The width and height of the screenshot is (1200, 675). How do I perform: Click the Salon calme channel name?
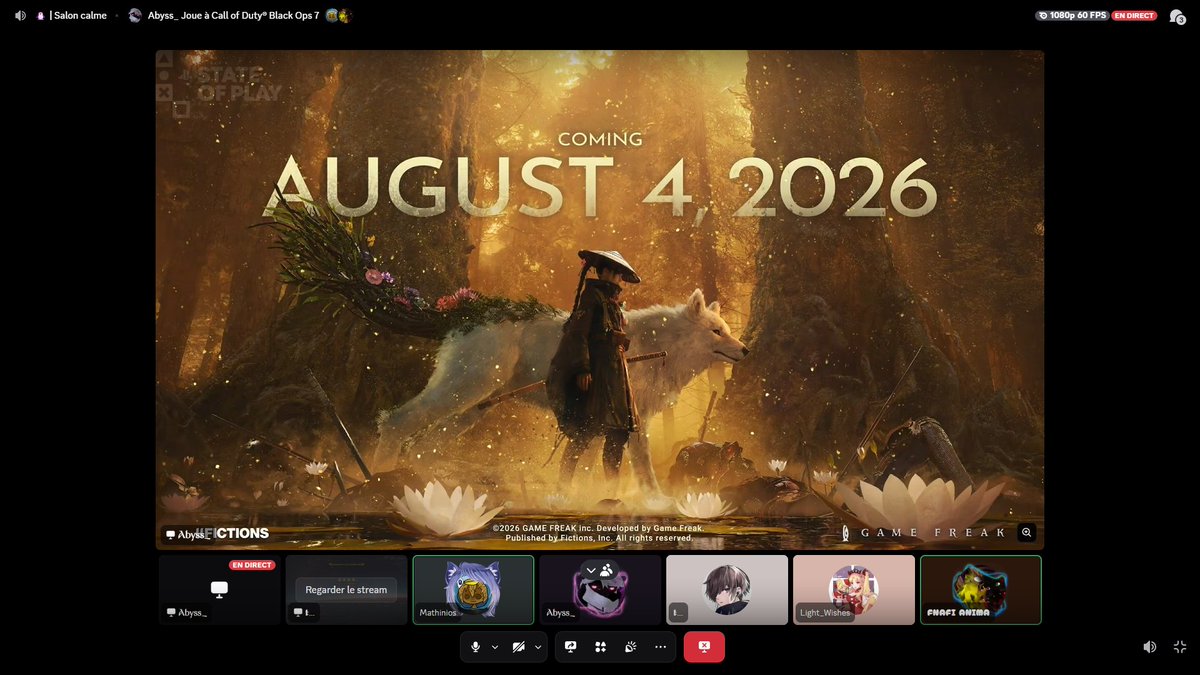pyautogui.click(x=80, y=16)
